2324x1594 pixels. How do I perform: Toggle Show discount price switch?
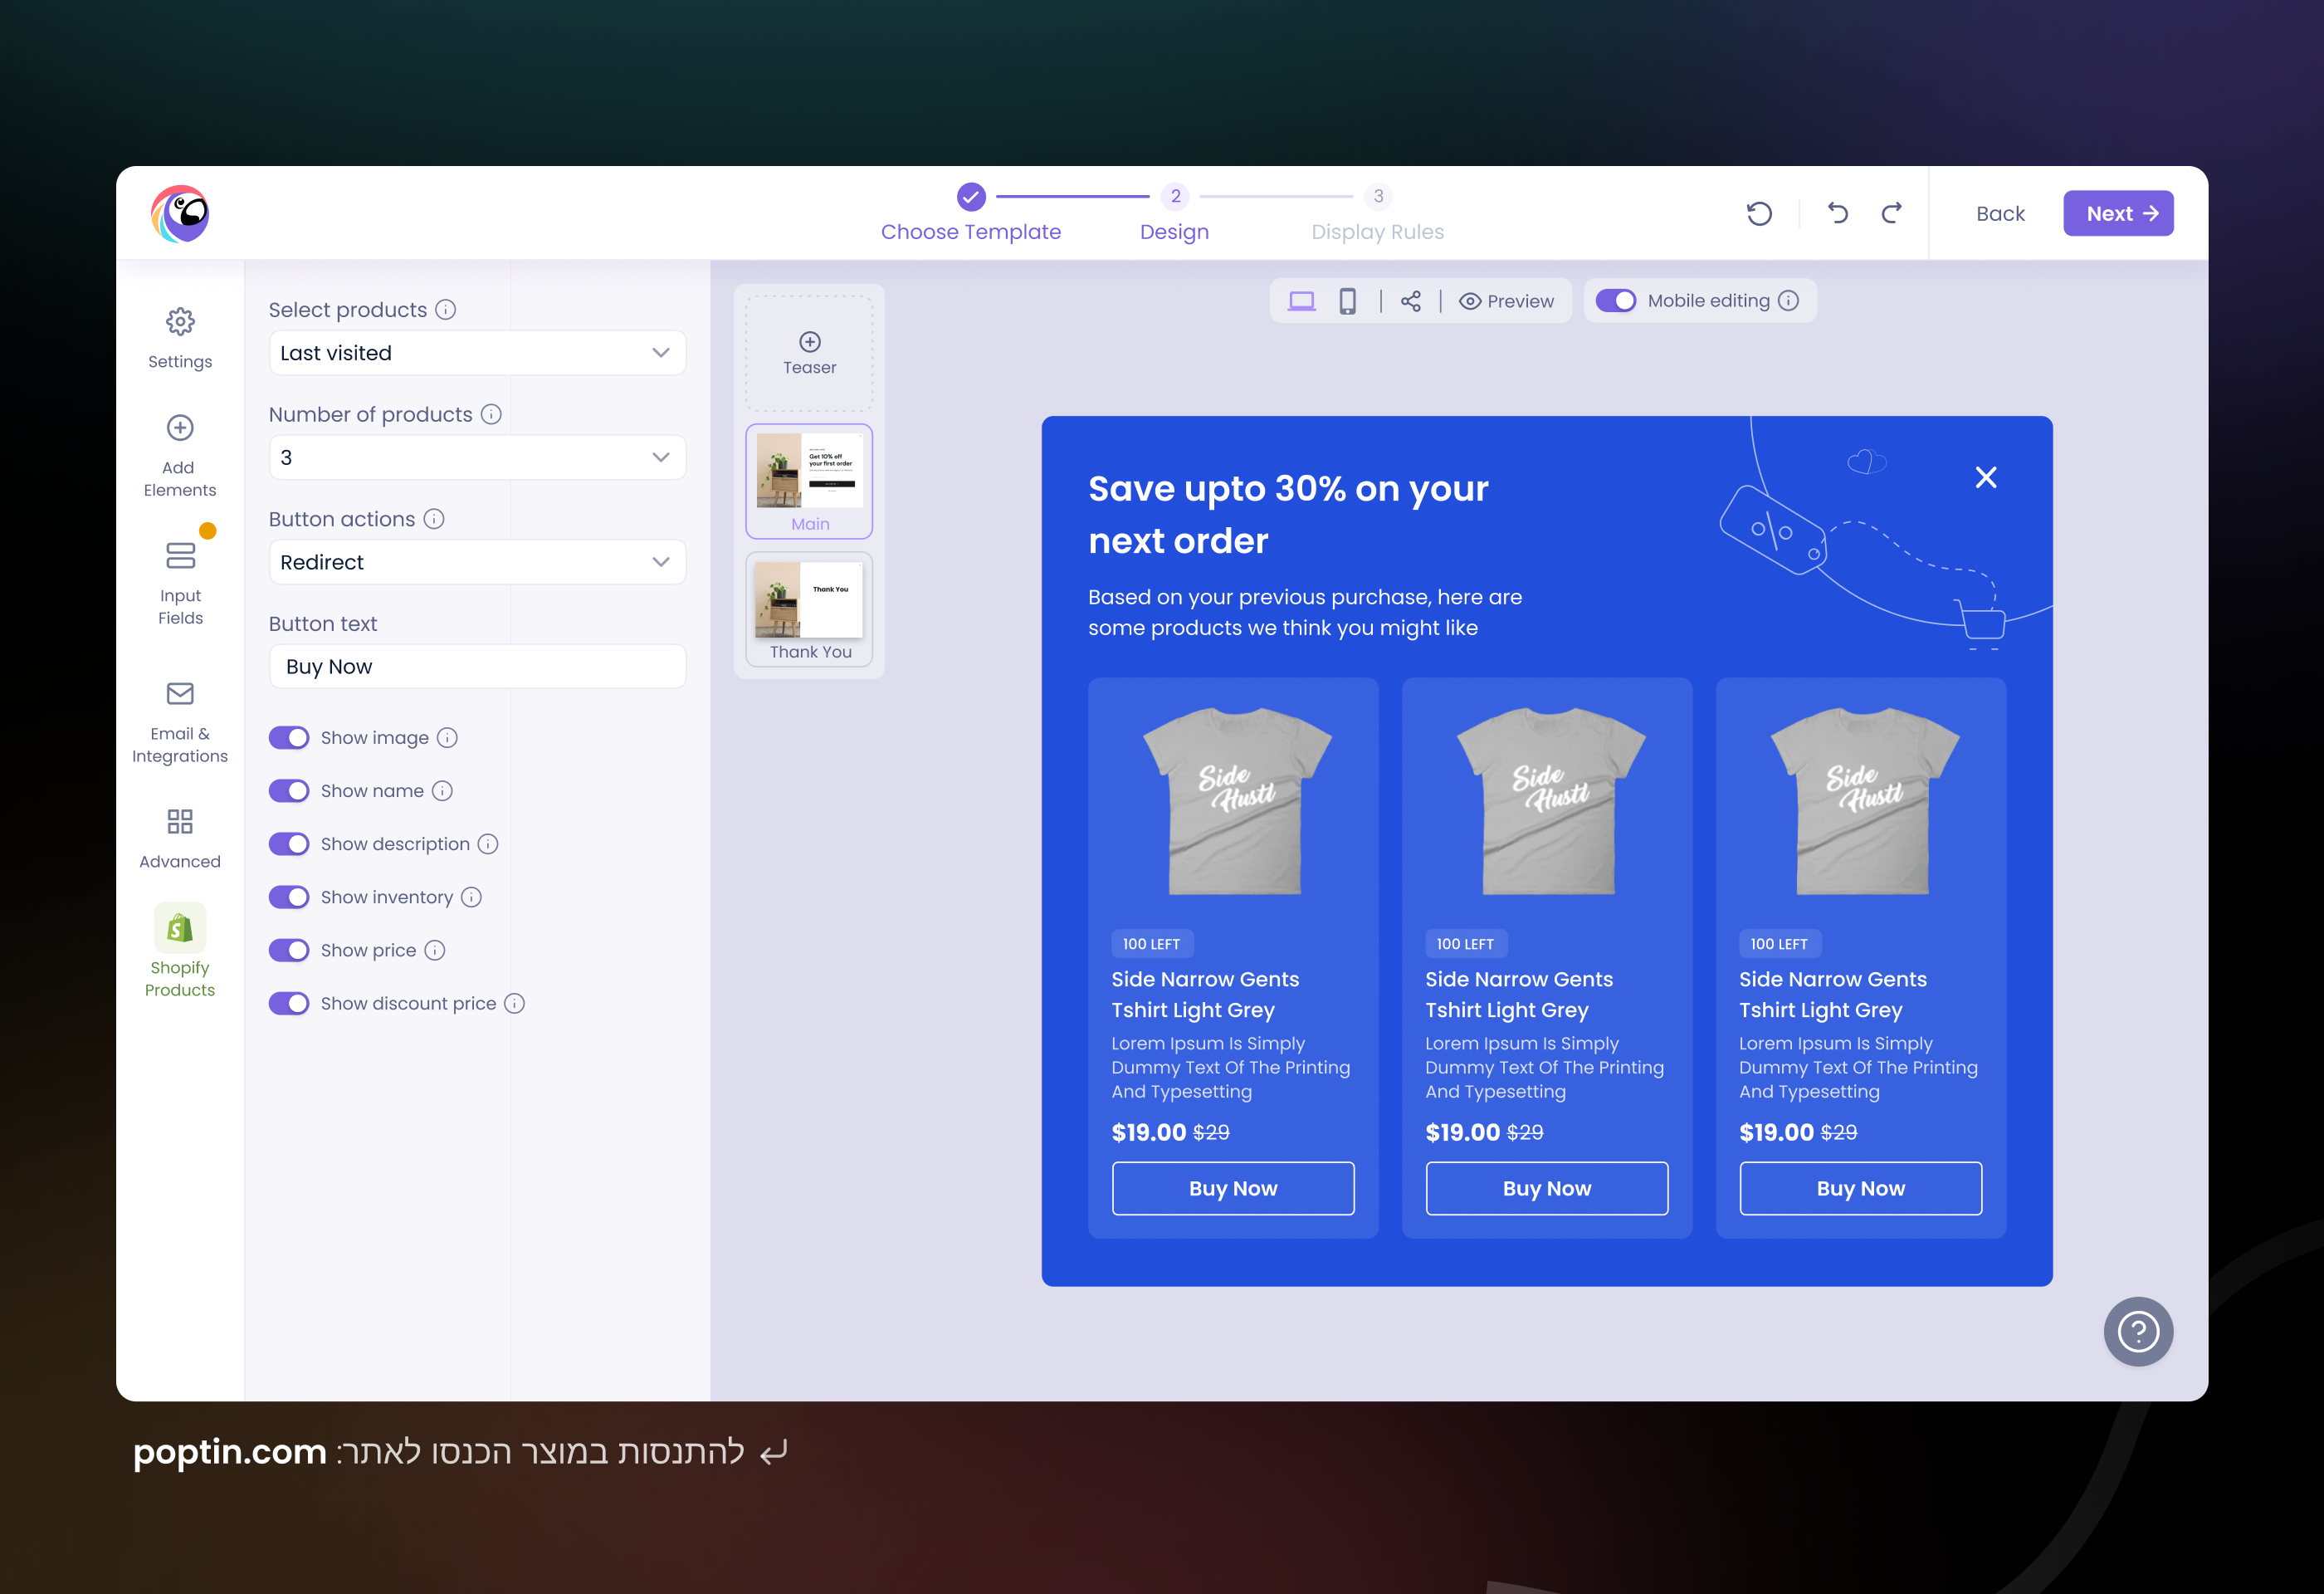pyautogui.click(x=289, y=1003)
